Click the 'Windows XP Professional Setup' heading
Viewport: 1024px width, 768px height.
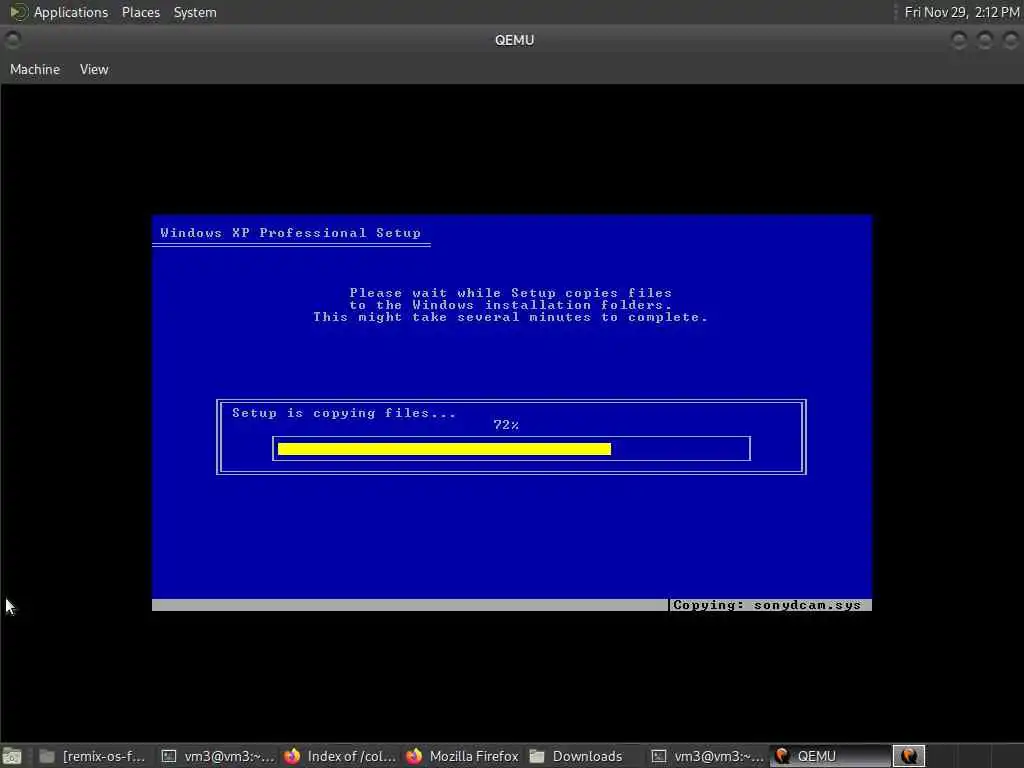pos(291,233)
